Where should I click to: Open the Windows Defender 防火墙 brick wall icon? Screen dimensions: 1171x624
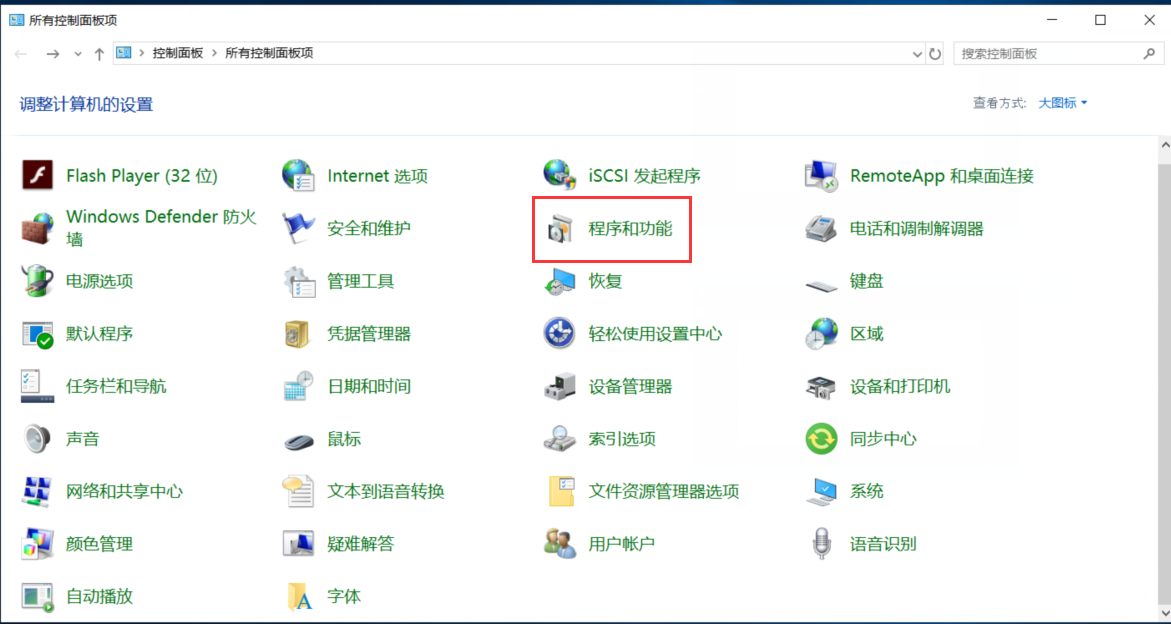(x=37, y=228)
